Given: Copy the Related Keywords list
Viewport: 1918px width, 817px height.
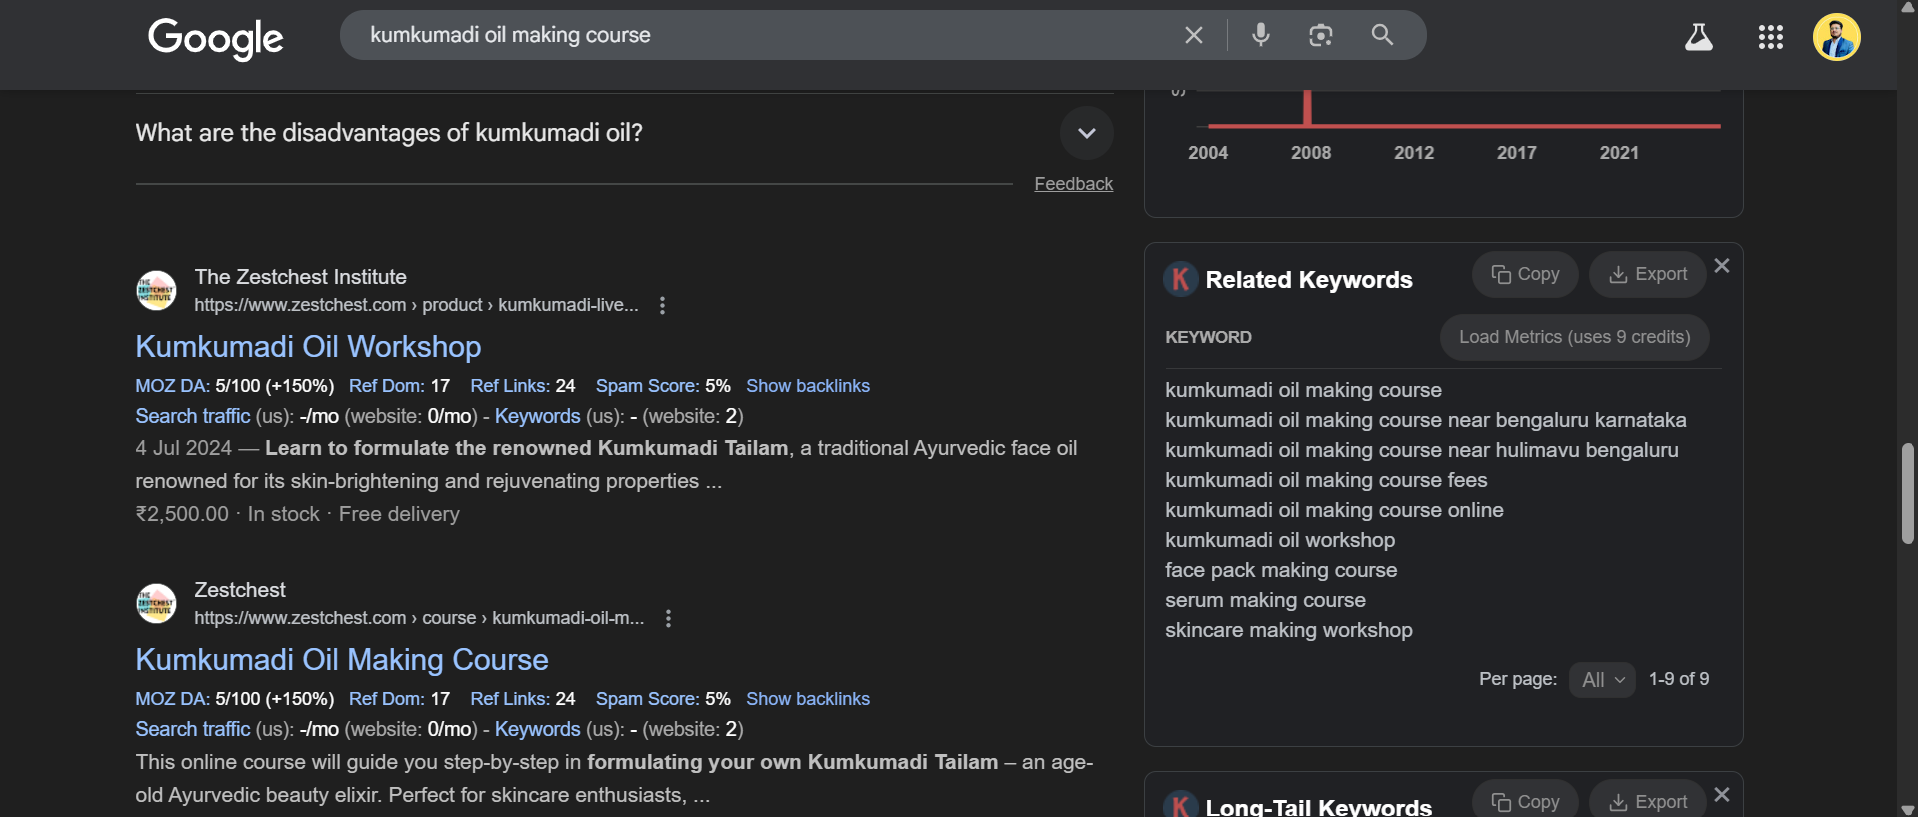Looking at the screenshot, I should point(1524,274).
